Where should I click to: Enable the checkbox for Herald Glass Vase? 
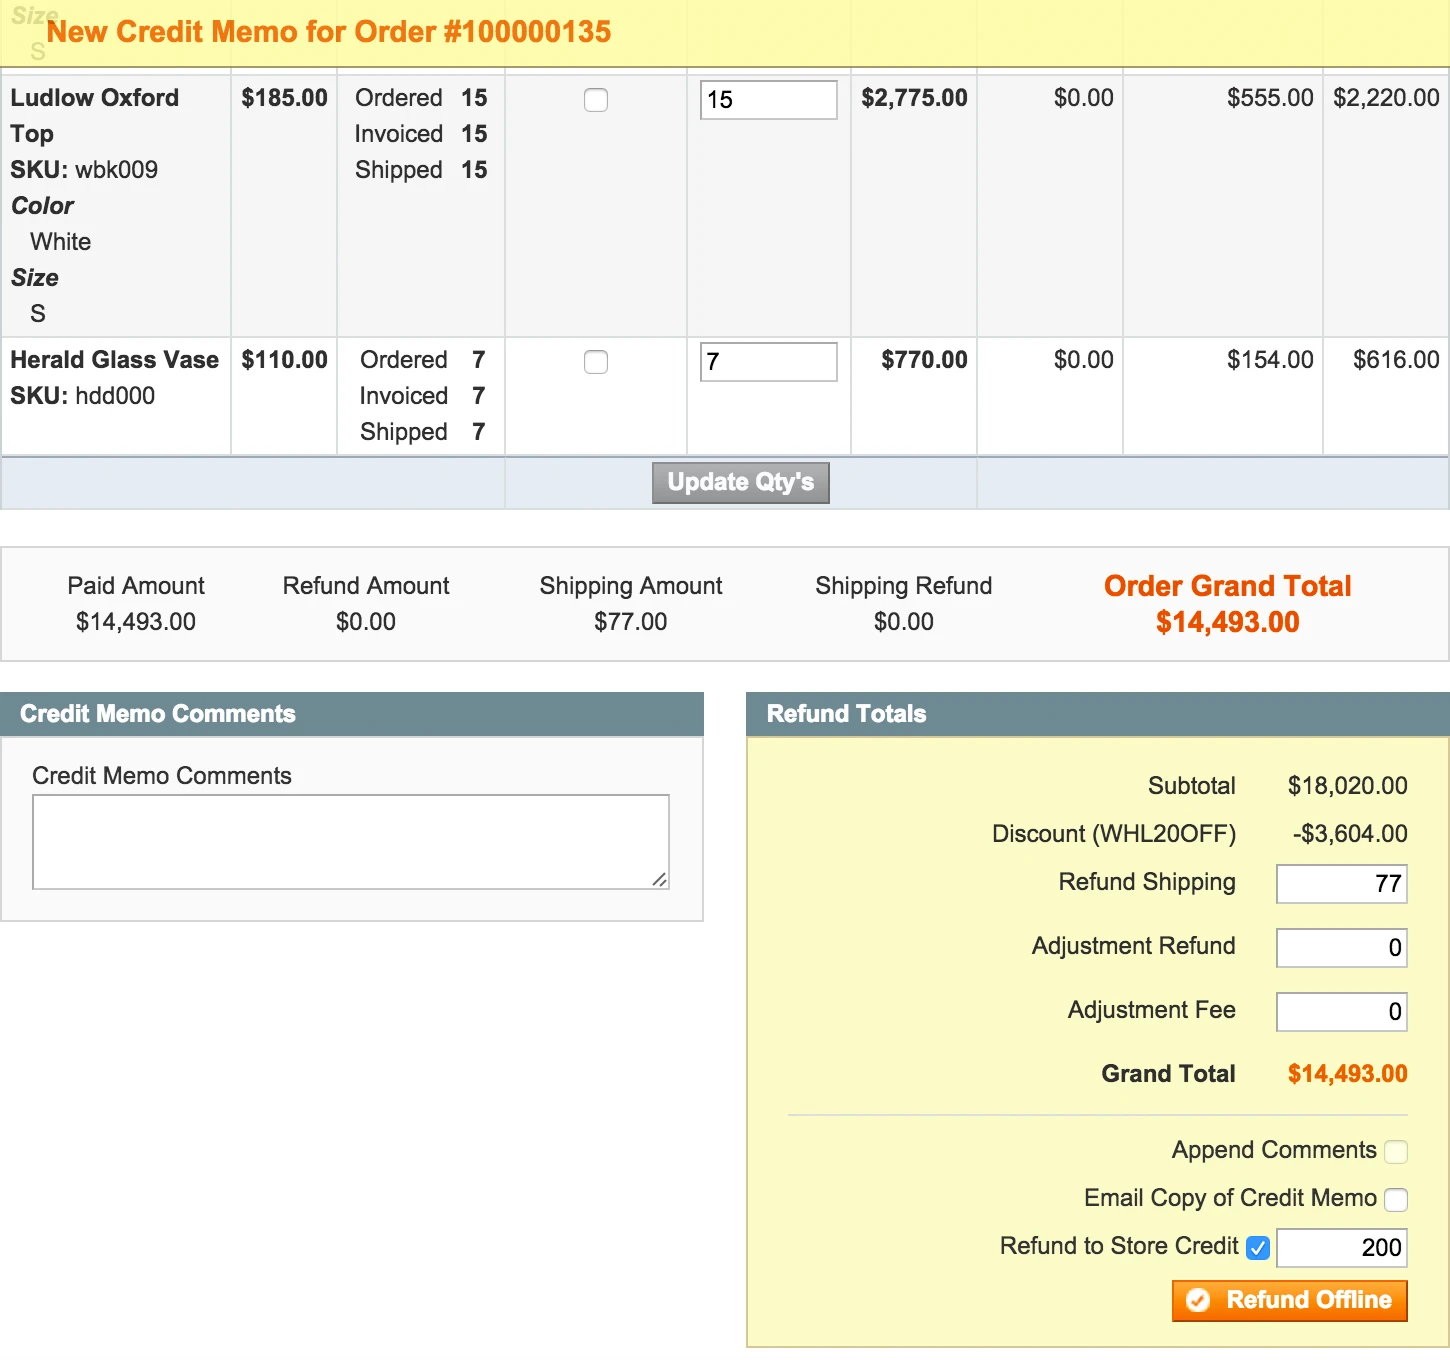(595, 362)
